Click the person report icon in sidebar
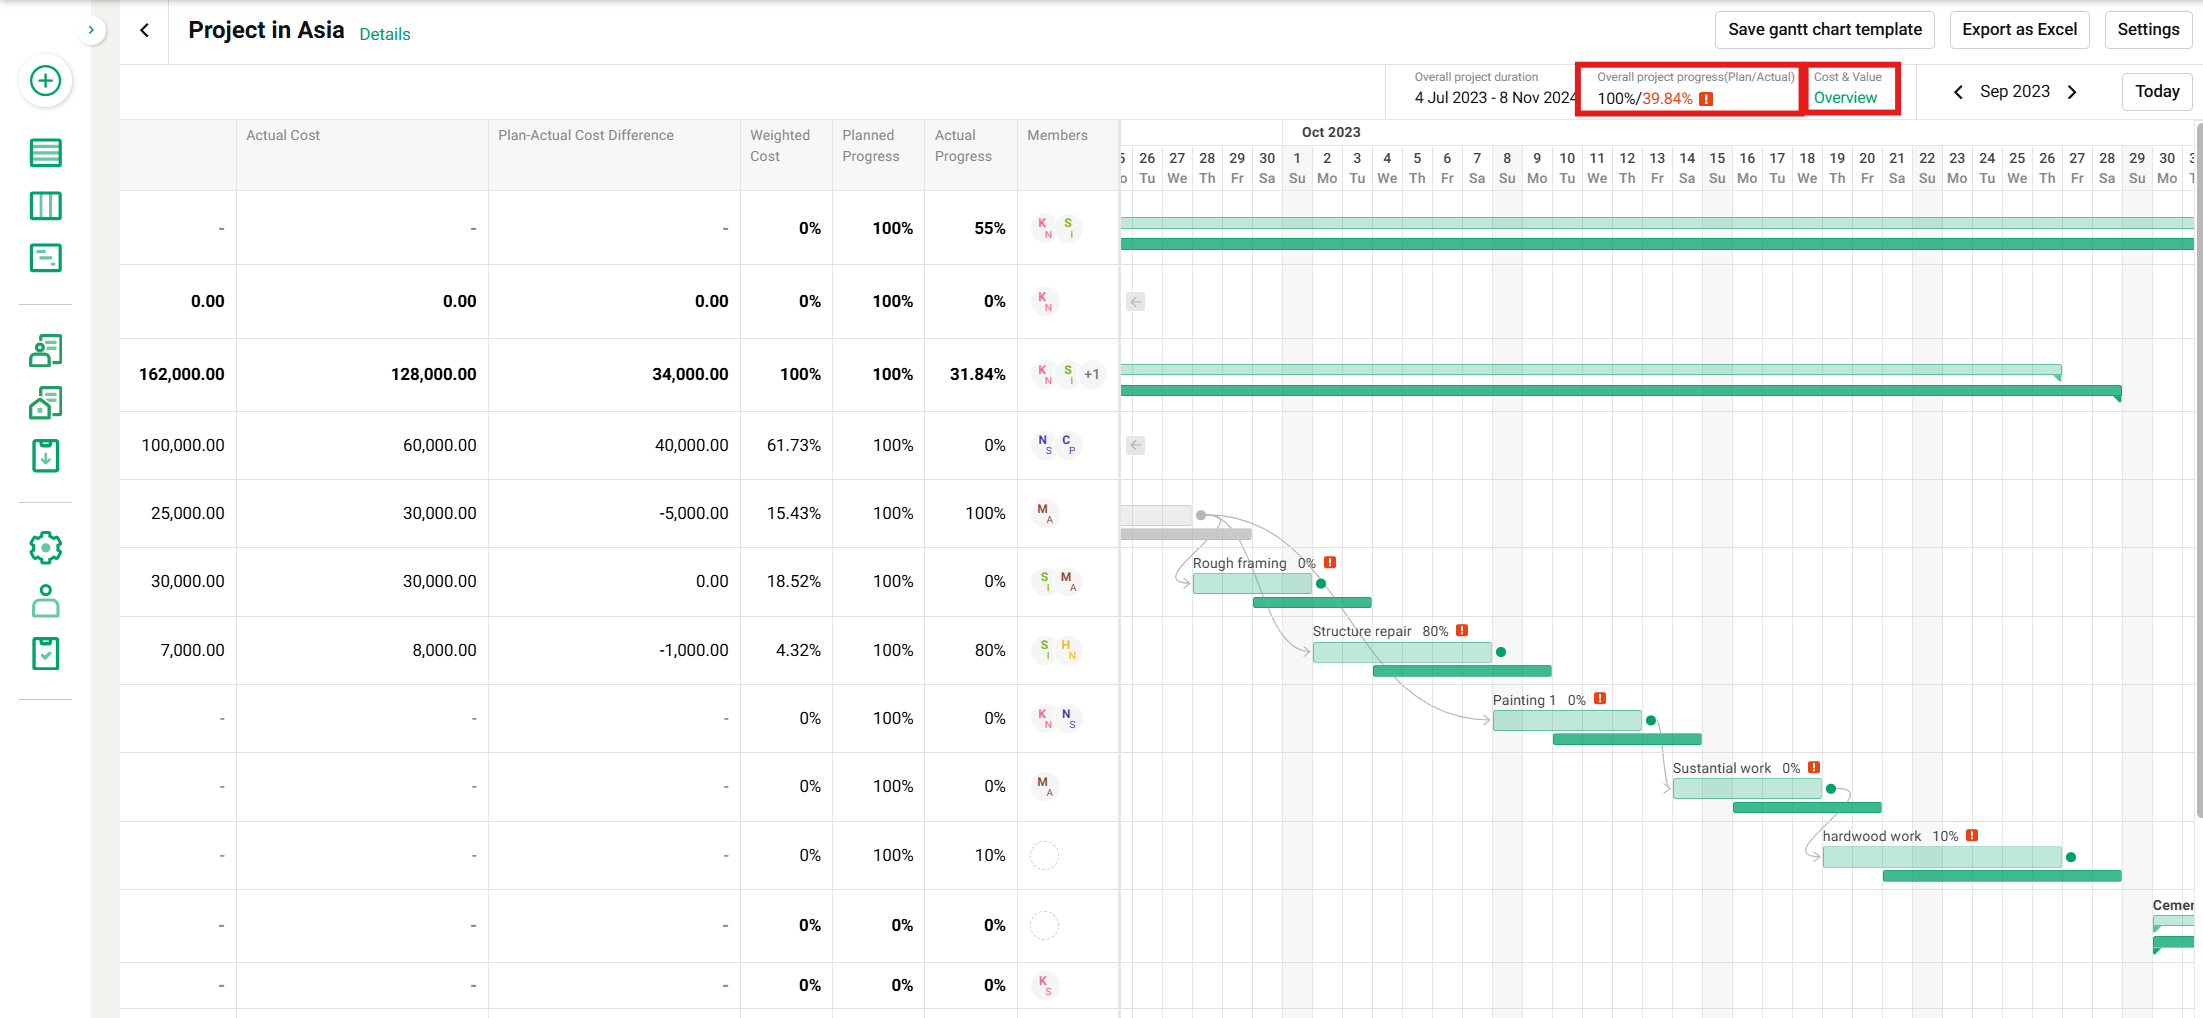This screenshot has width=2203, height=1018. [x=46, y=350]
